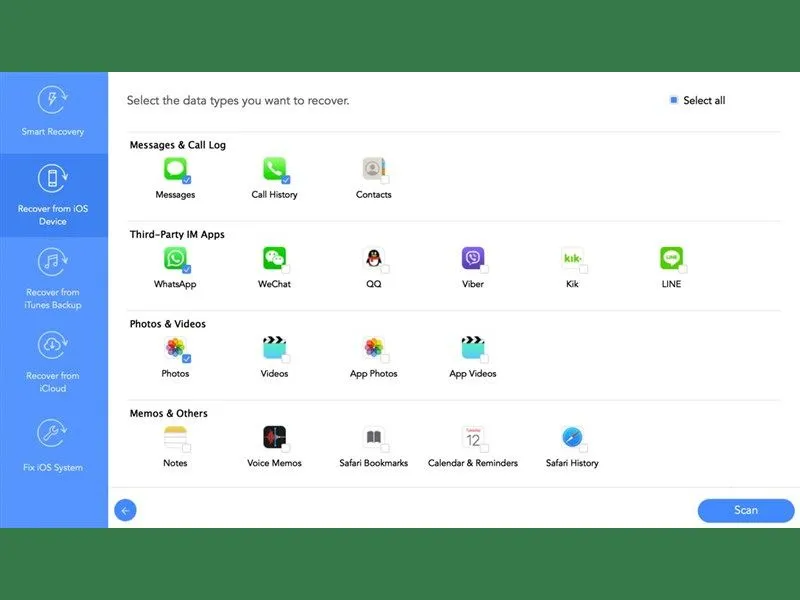This screenshot has height=600, width=800.
Task: Click the Kik icon
Action: [572, 258]
